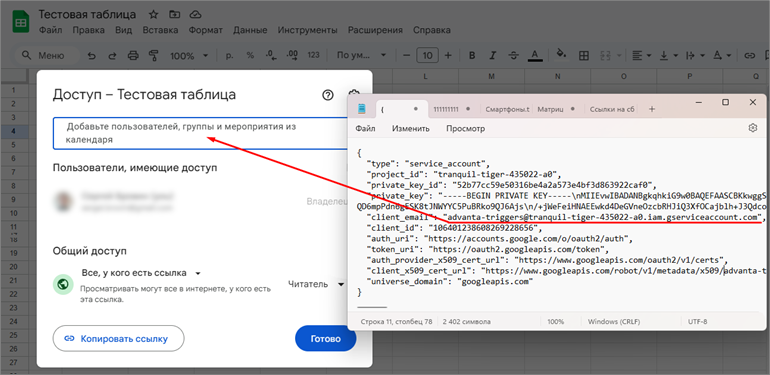Open Notepad Просмотр menu
770x375 pixels.
[x=466, y=129]
